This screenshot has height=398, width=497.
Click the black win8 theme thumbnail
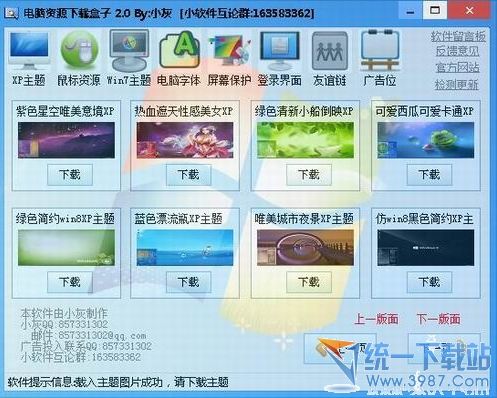426,248
